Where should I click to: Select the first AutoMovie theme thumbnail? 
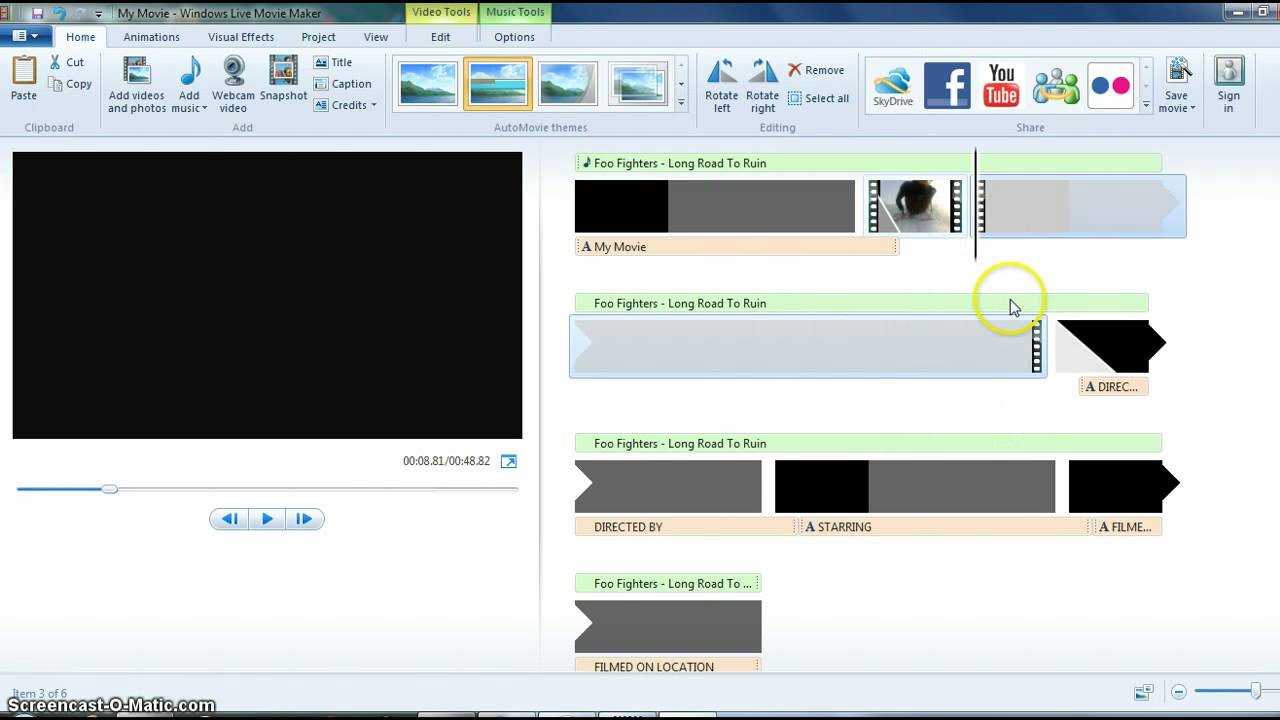tap(428, 84)
